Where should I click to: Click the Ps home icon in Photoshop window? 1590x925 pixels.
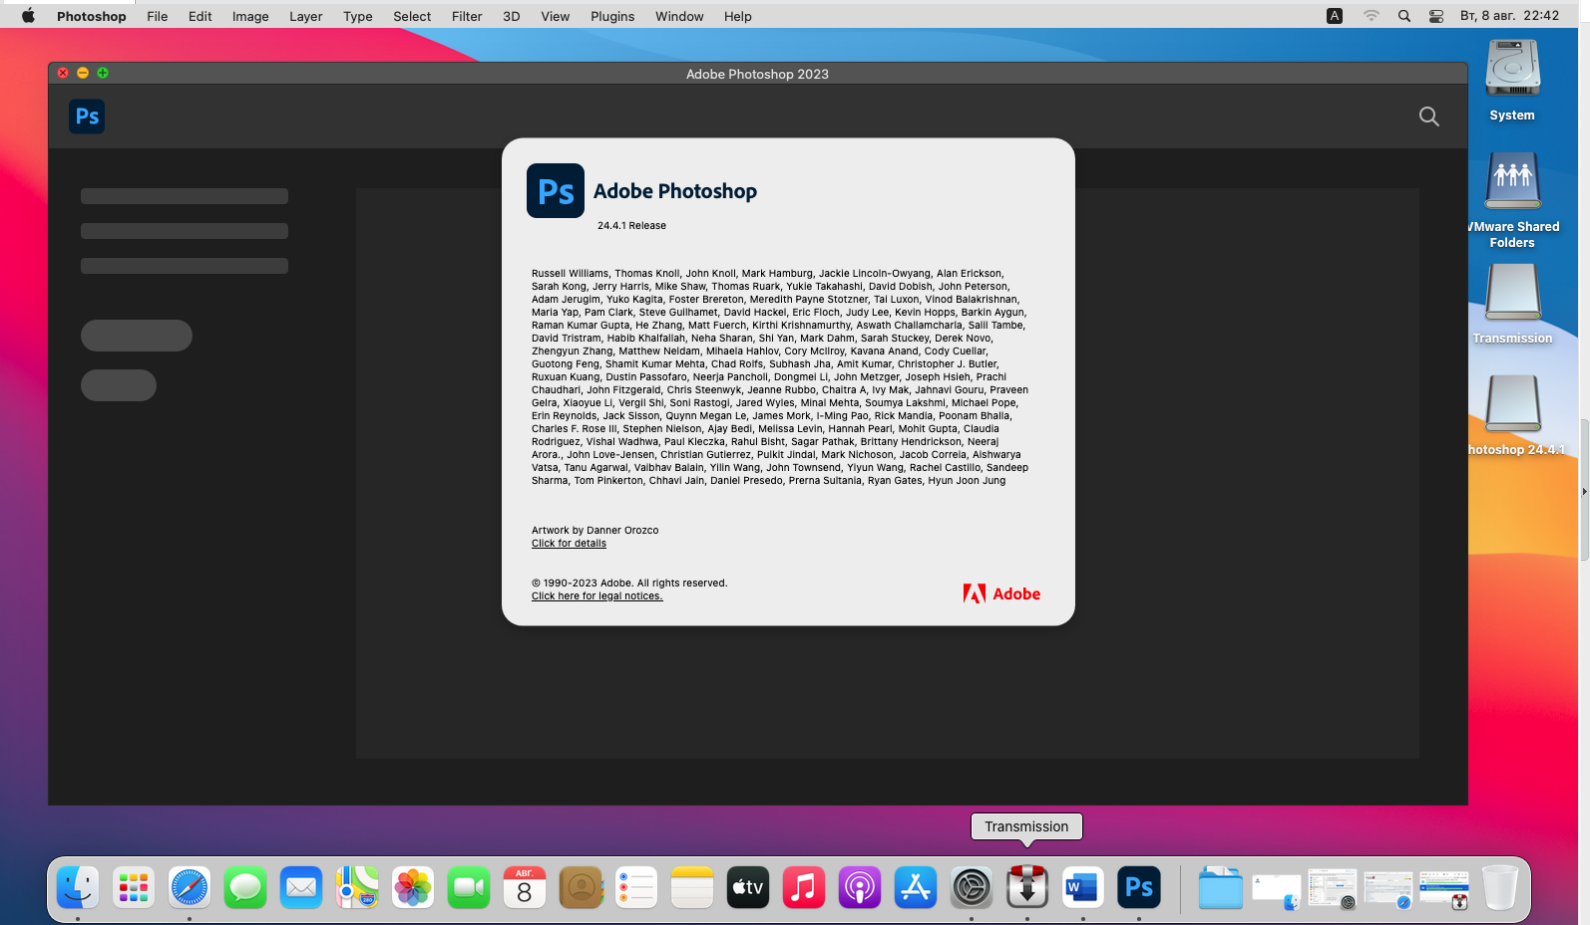click(87, 117)
